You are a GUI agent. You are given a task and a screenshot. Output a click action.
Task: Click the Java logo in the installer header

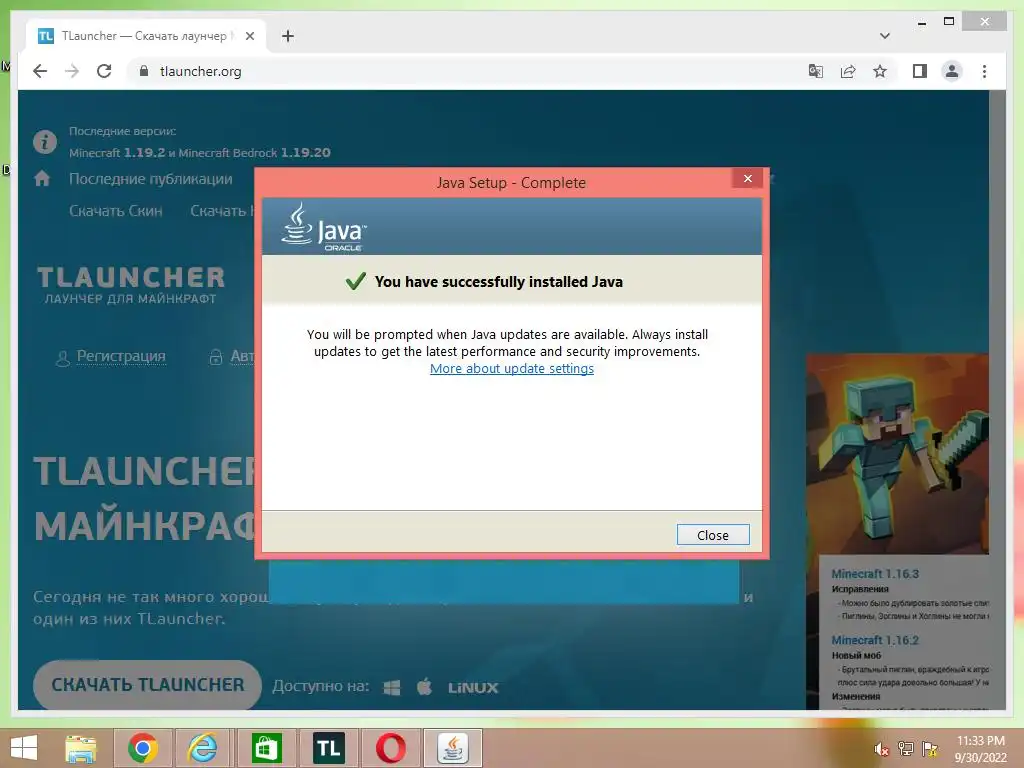[x=323, y=226]
